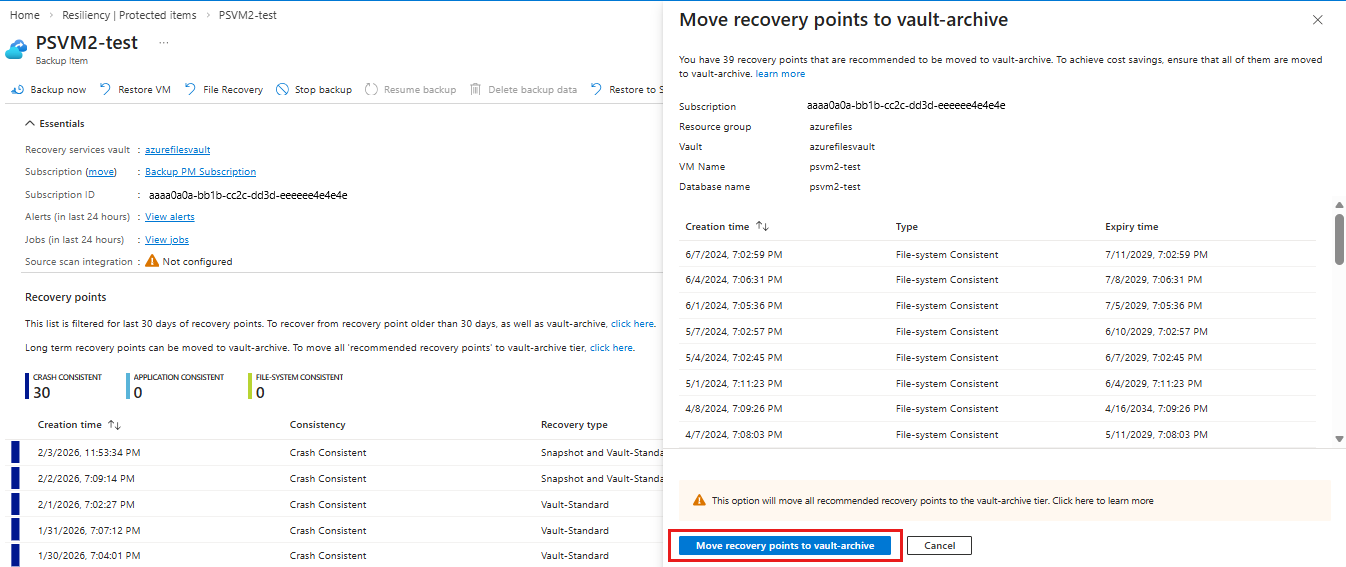
Task: Click the 6/1/2024, 7:05:36 PM row
Action: coord(998,306)
